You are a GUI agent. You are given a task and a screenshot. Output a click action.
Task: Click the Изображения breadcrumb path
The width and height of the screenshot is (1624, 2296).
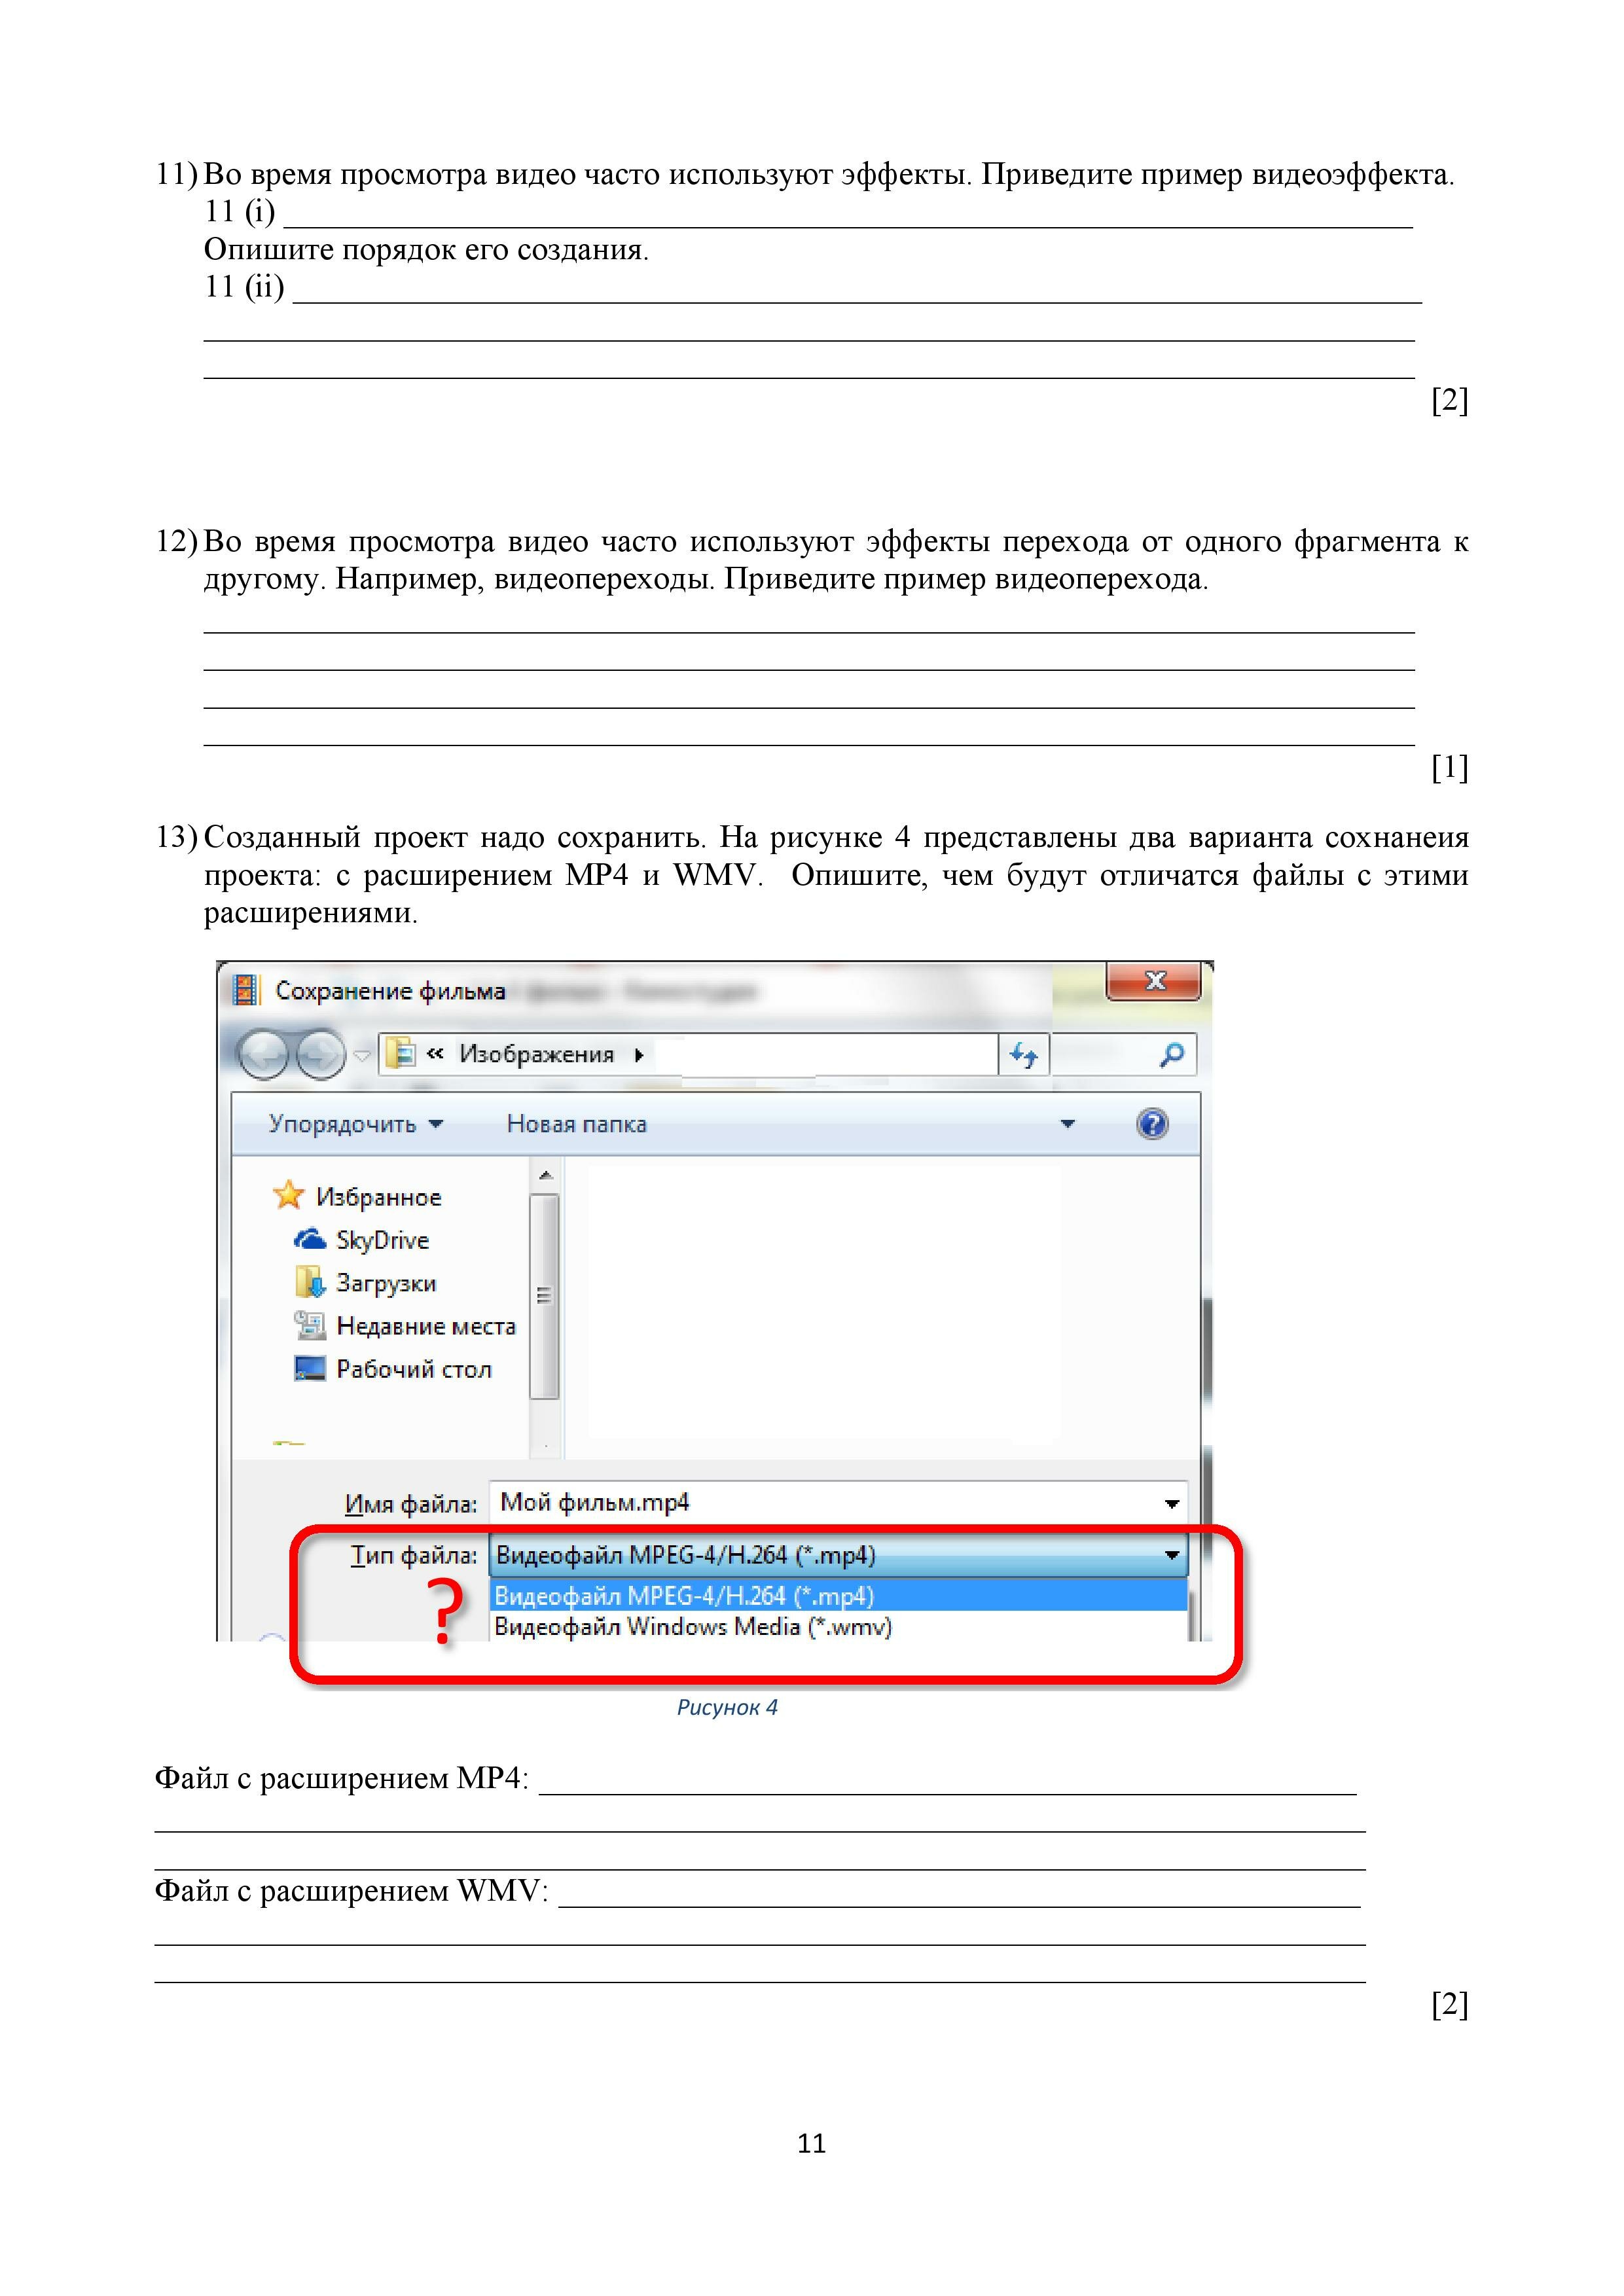pyautogui.click(x=536, y=1054)
